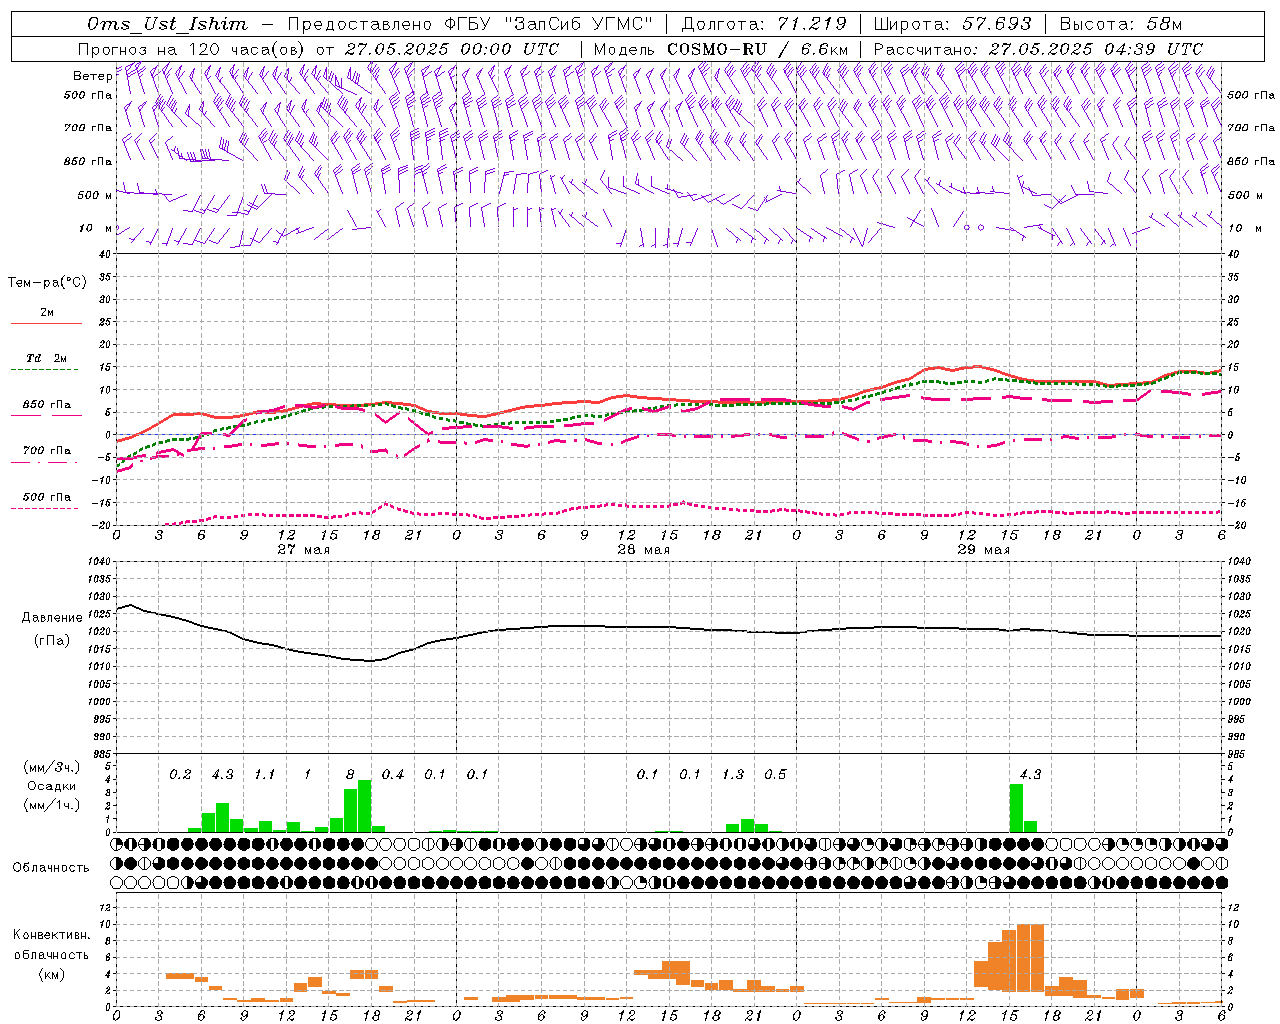The image size is (1280, 1024).
Task: Select the 850 гПа temperature legend entry
Action: [47, 404]
